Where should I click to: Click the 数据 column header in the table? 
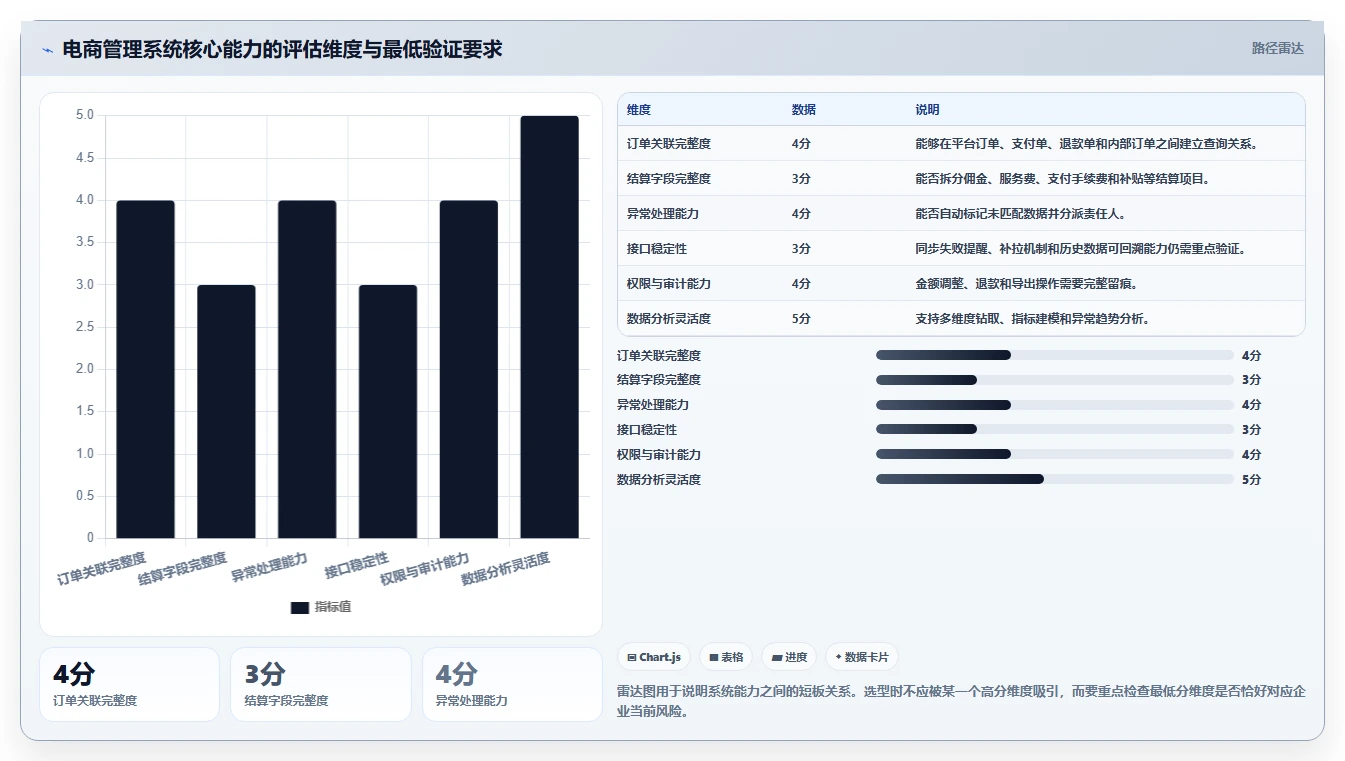803,110
